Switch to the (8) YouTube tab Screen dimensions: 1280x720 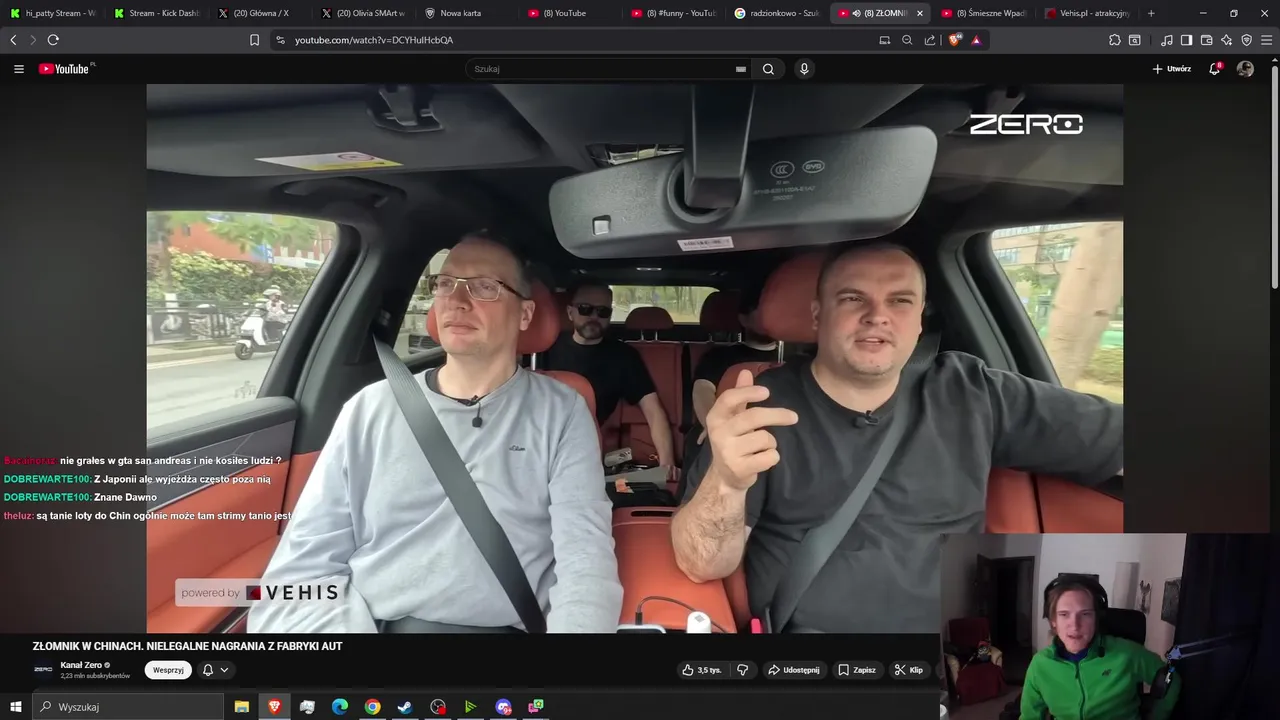coord(572,13)
